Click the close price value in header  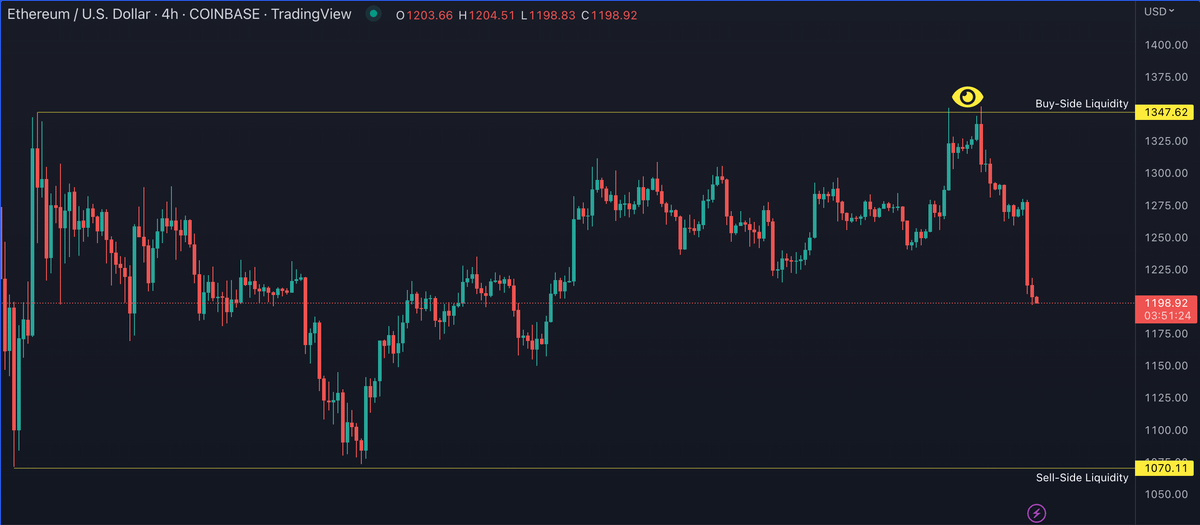coord(614,15)
